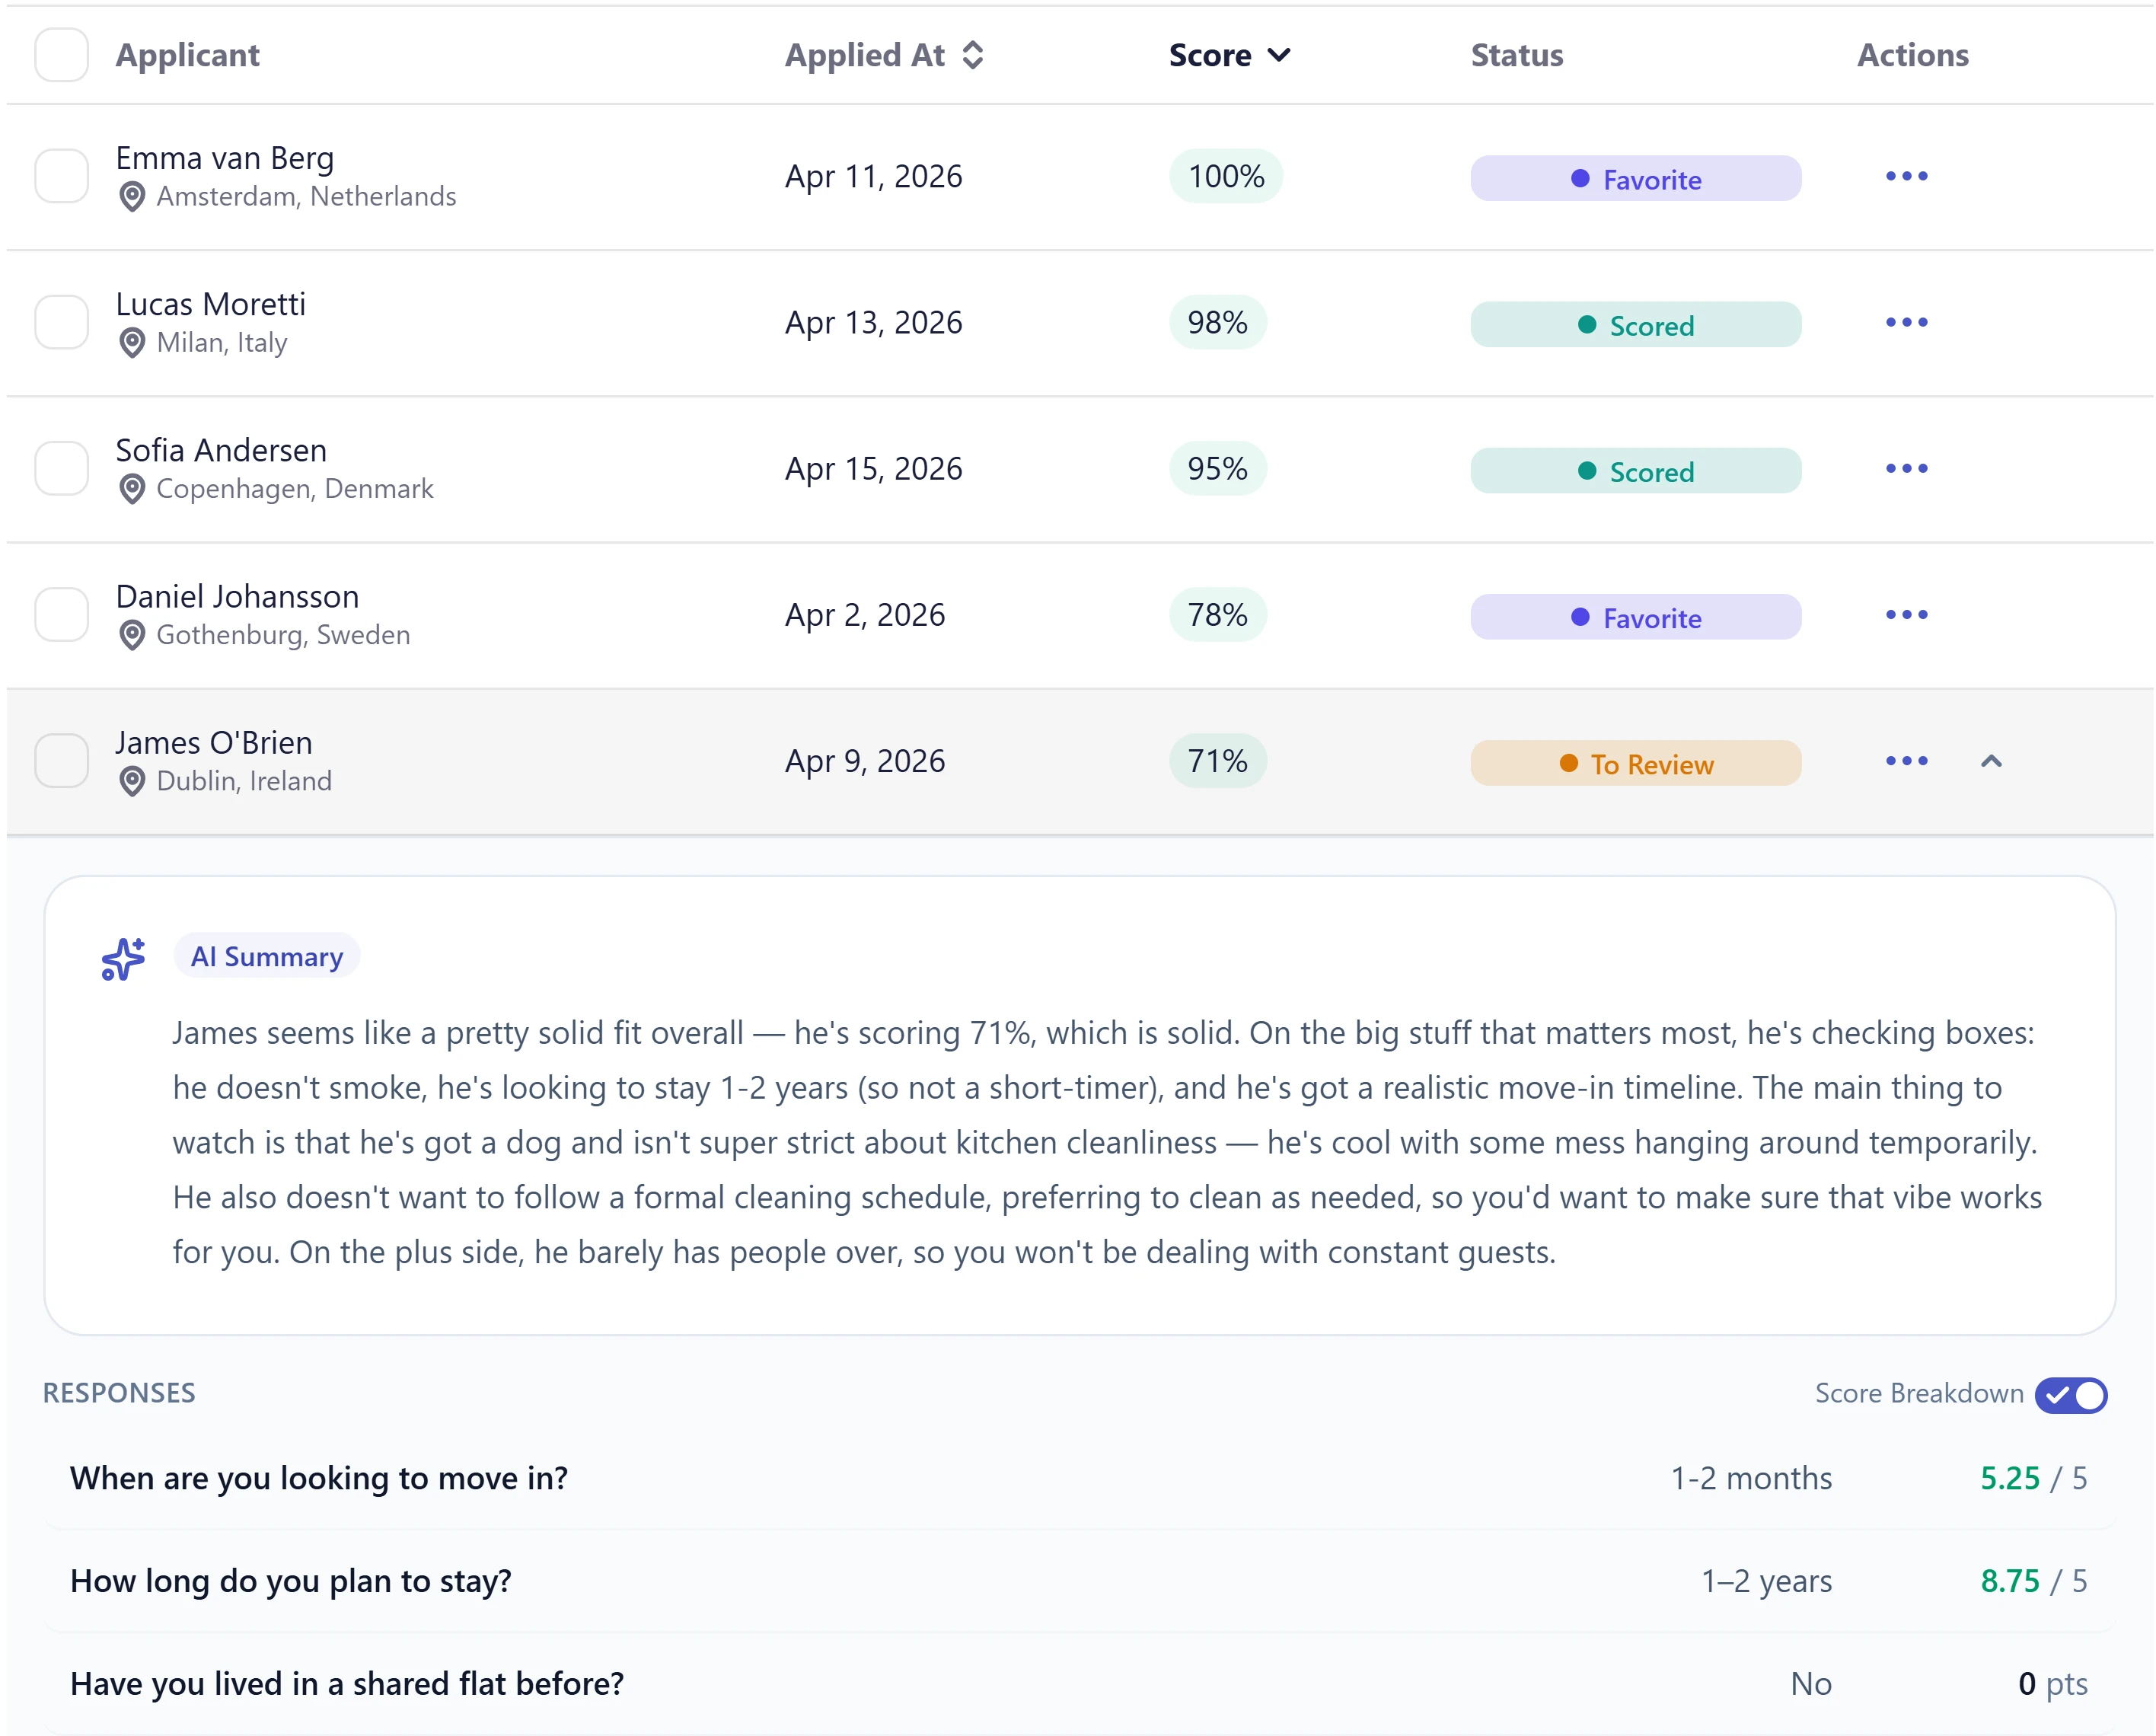Sort by Applied At column
Image resolution: width=2156 pixels, height=1736 pixels.
click(x=885, y=55)
